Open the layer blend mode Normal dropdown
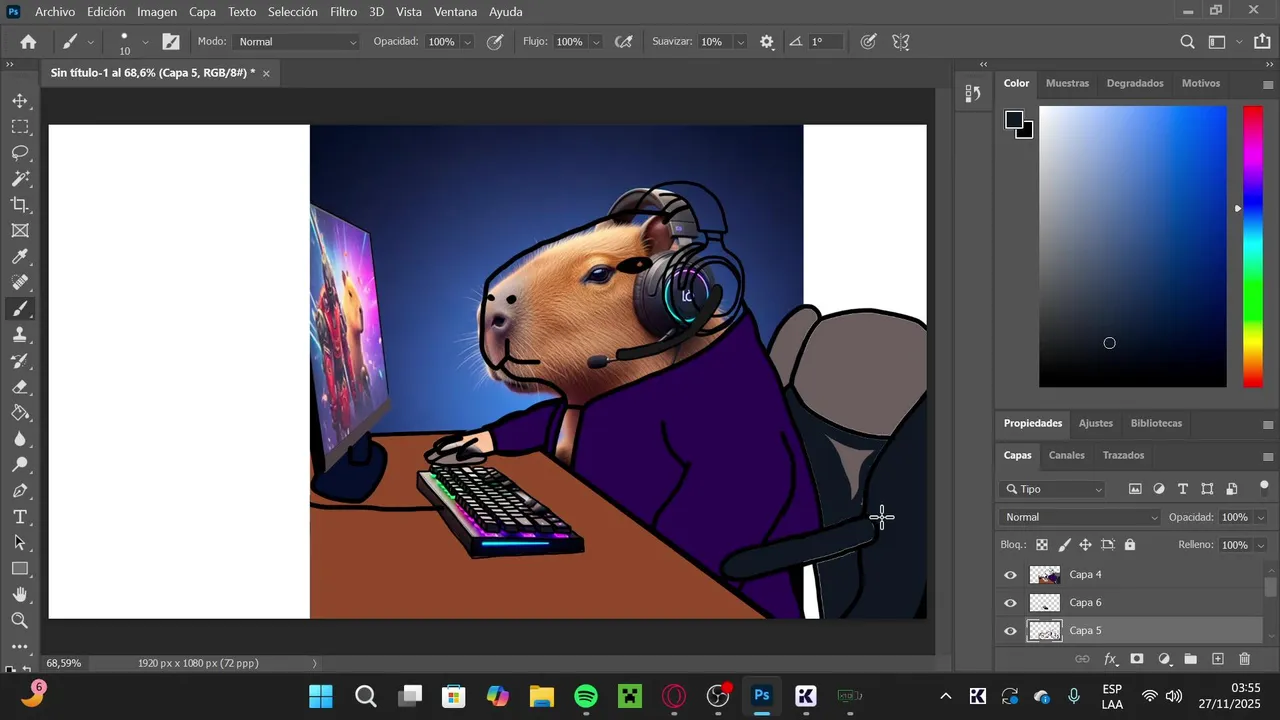1280x720 pixels. pos(1080,517)
